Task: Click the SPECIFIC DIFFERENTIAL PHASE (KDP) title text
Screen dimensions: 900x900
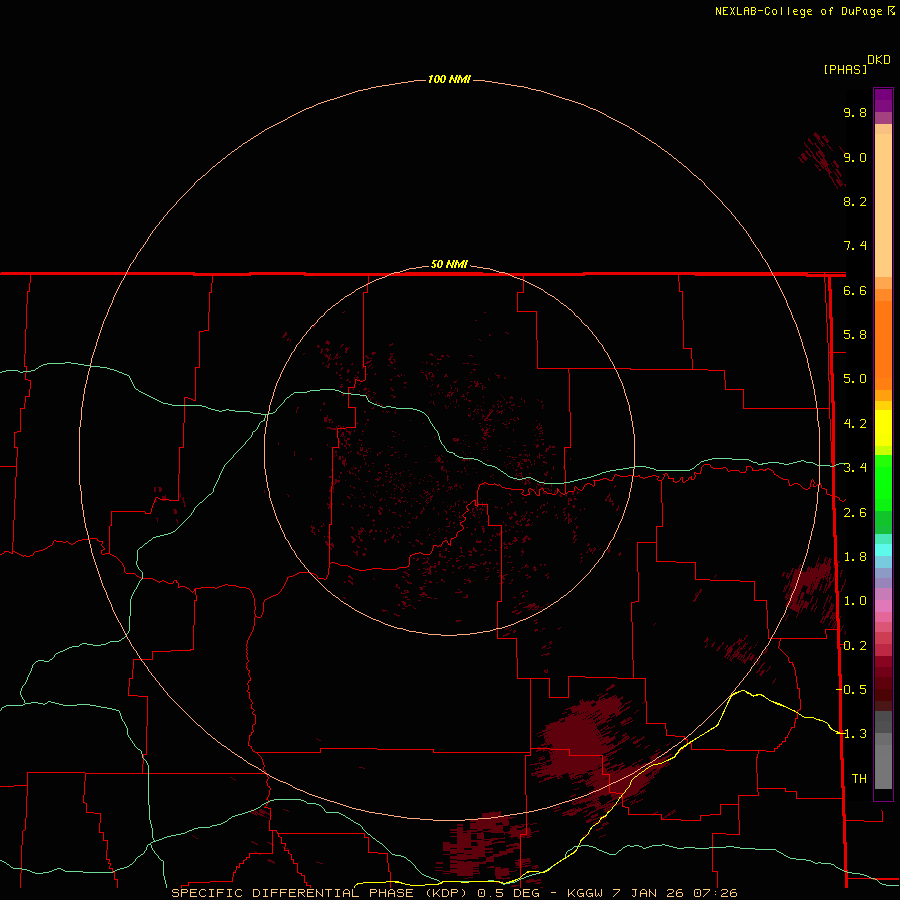Action: [x=321, y=893]
